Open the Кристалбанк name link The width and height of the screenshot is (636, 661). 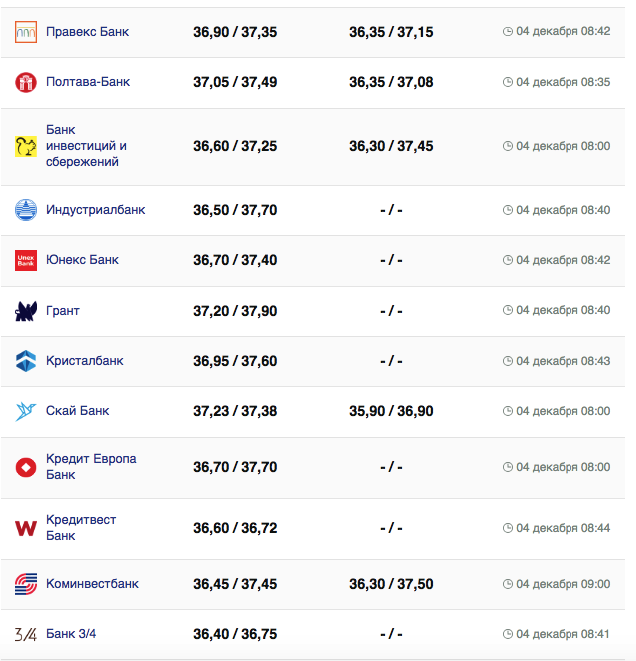[x=85, y=361]
